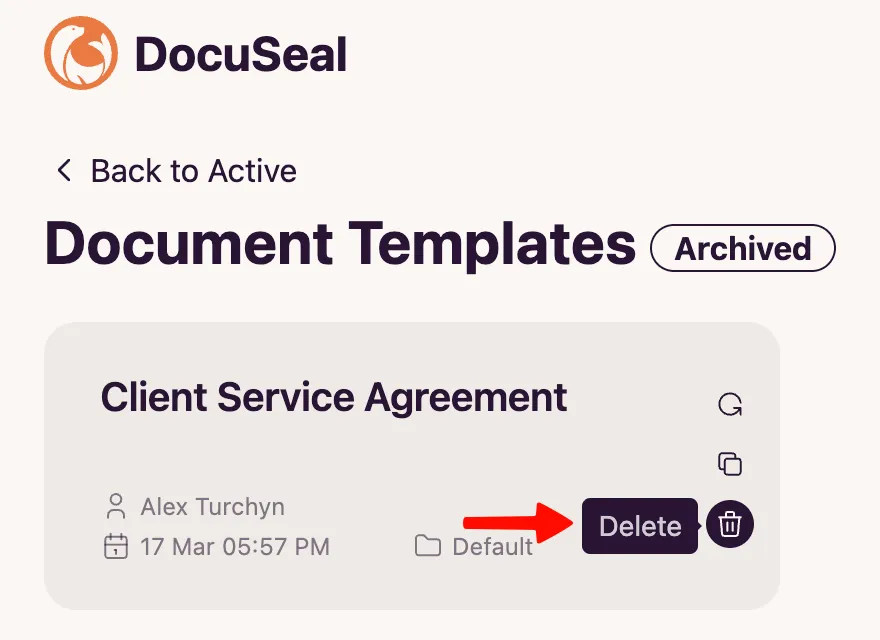Click the author name Alex Turchyn
880x640 pixels.
tap(212, 508)
